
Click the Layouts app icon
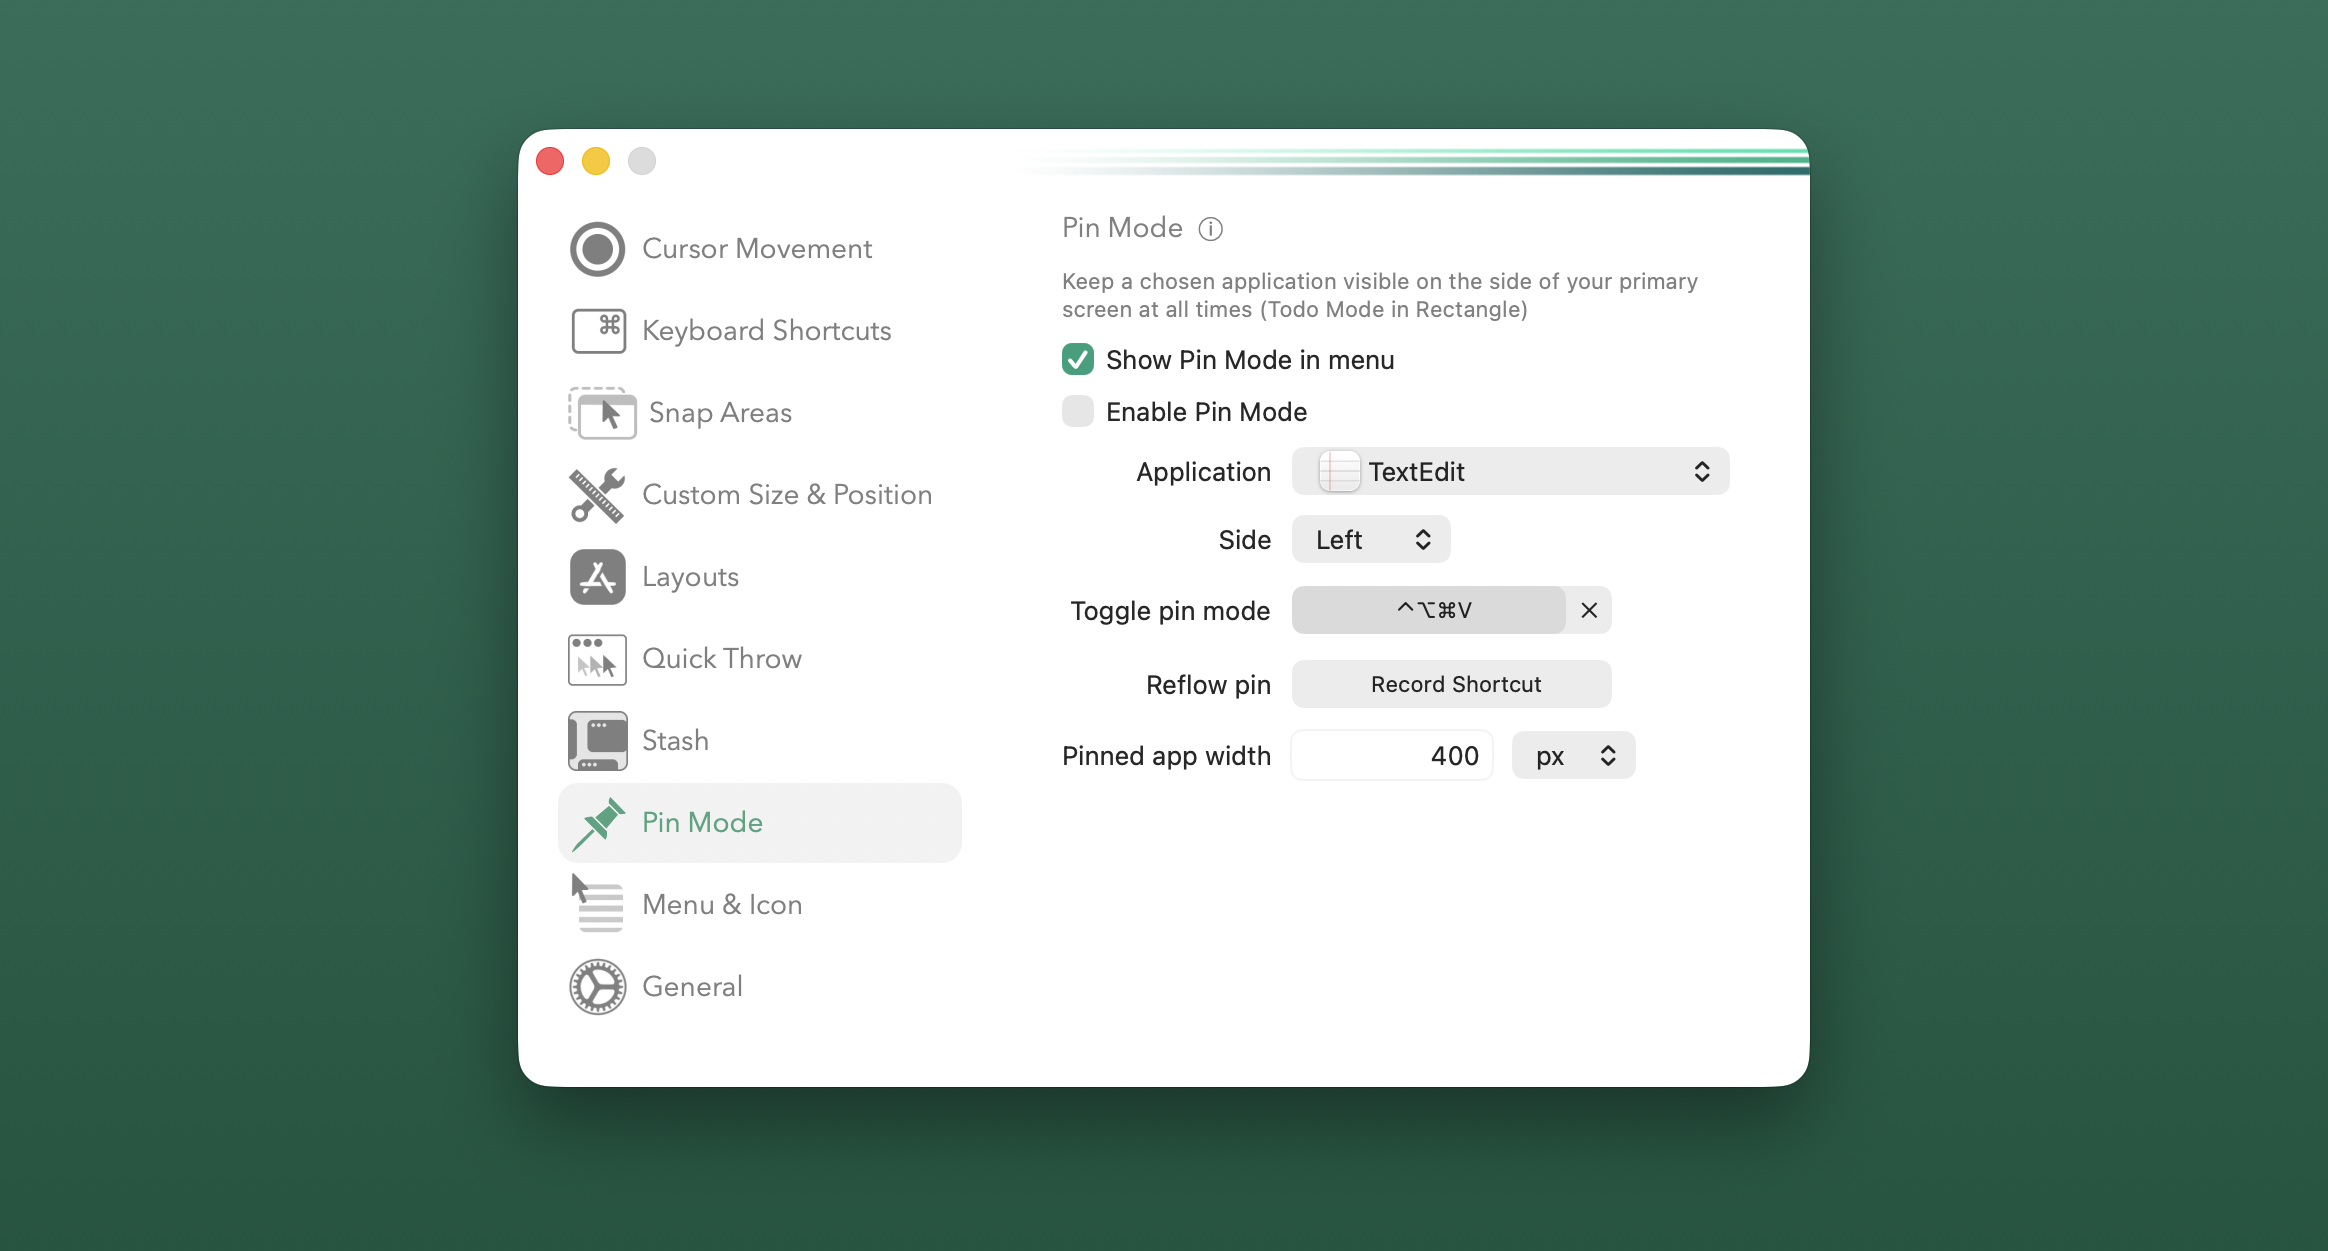click(x=598, y=577)
